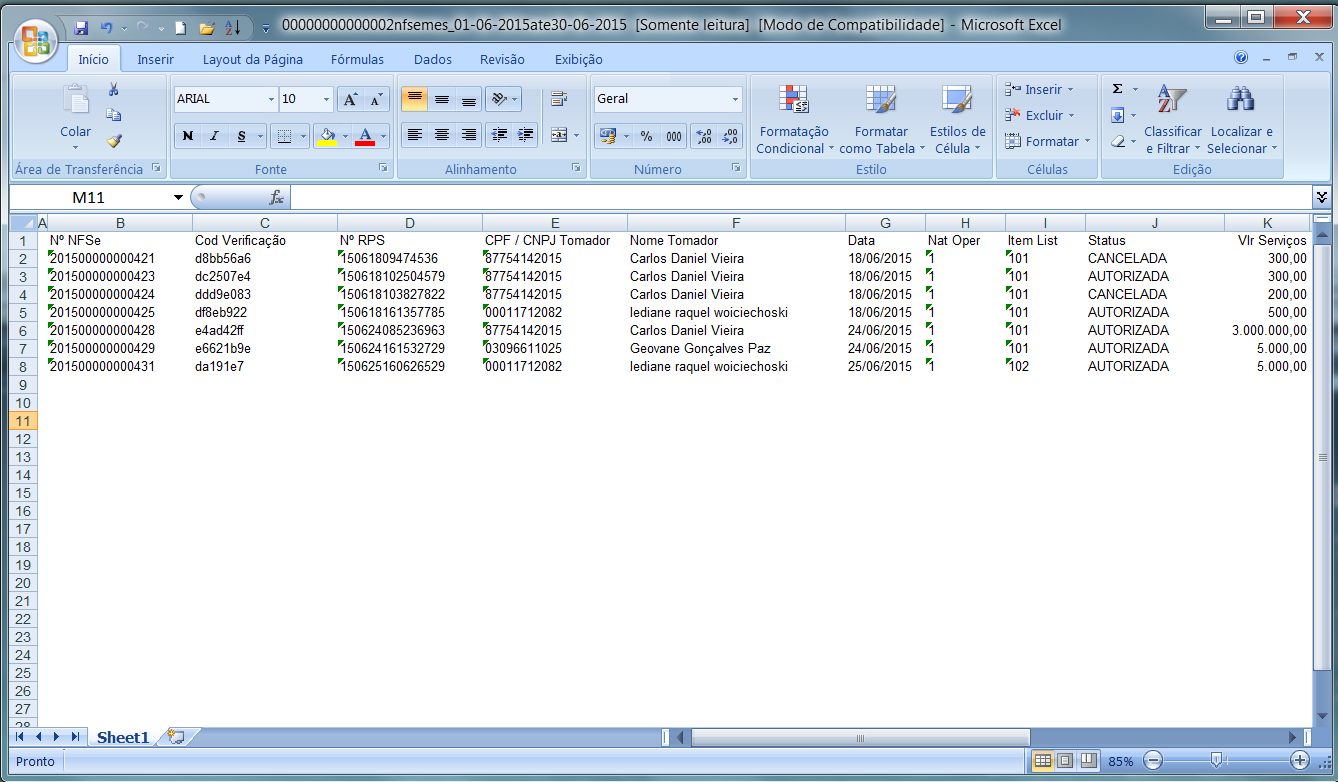Open the font size dropdown

(327, 99)
